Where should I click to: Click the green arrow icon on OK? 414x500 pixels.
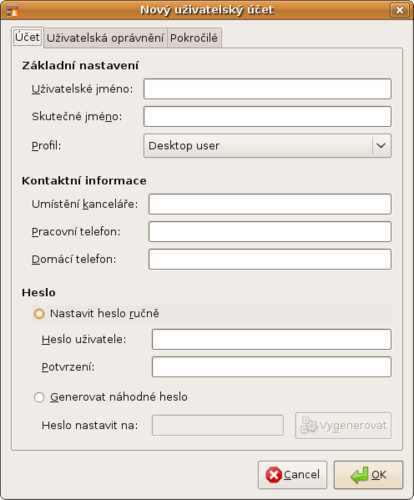[x=360, y=475]
